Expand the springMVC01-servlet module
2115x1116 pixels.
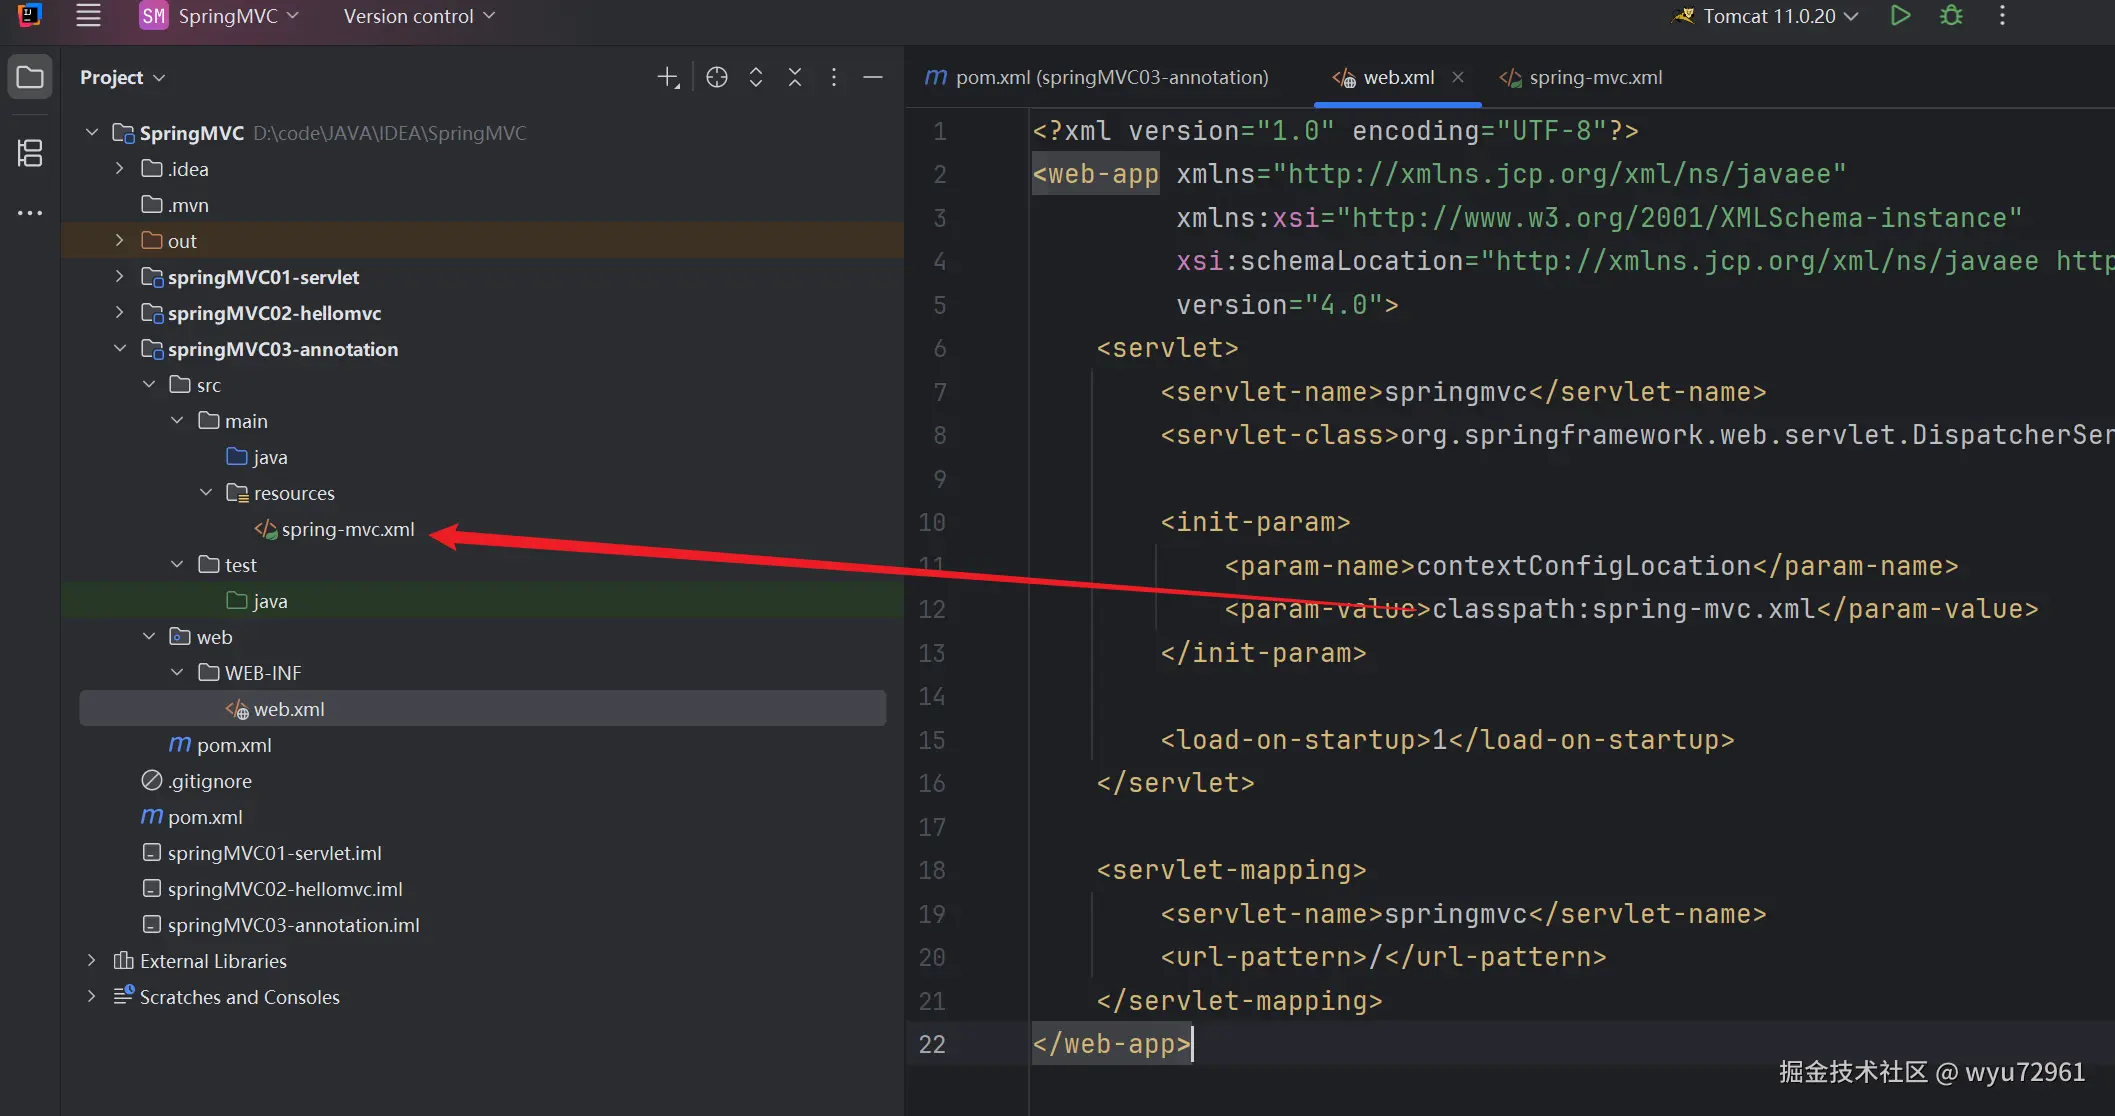(x=119, y=277)
